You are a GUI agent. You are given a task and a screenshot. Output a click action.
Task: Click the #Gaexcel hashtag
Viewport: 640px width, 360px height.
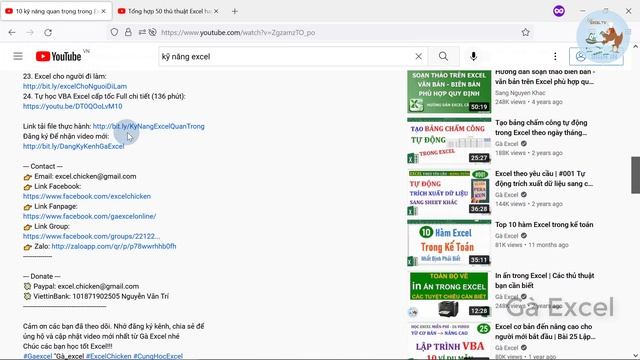coord(38,356)
